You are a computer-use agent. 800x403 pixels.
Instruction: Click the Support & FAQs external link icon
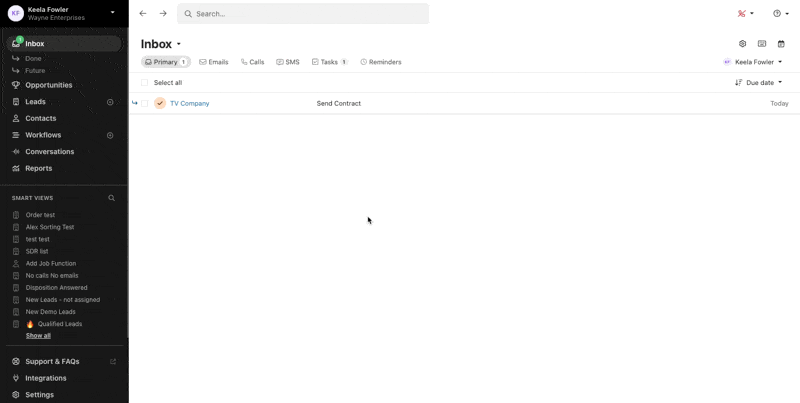(x=113, y=362)
